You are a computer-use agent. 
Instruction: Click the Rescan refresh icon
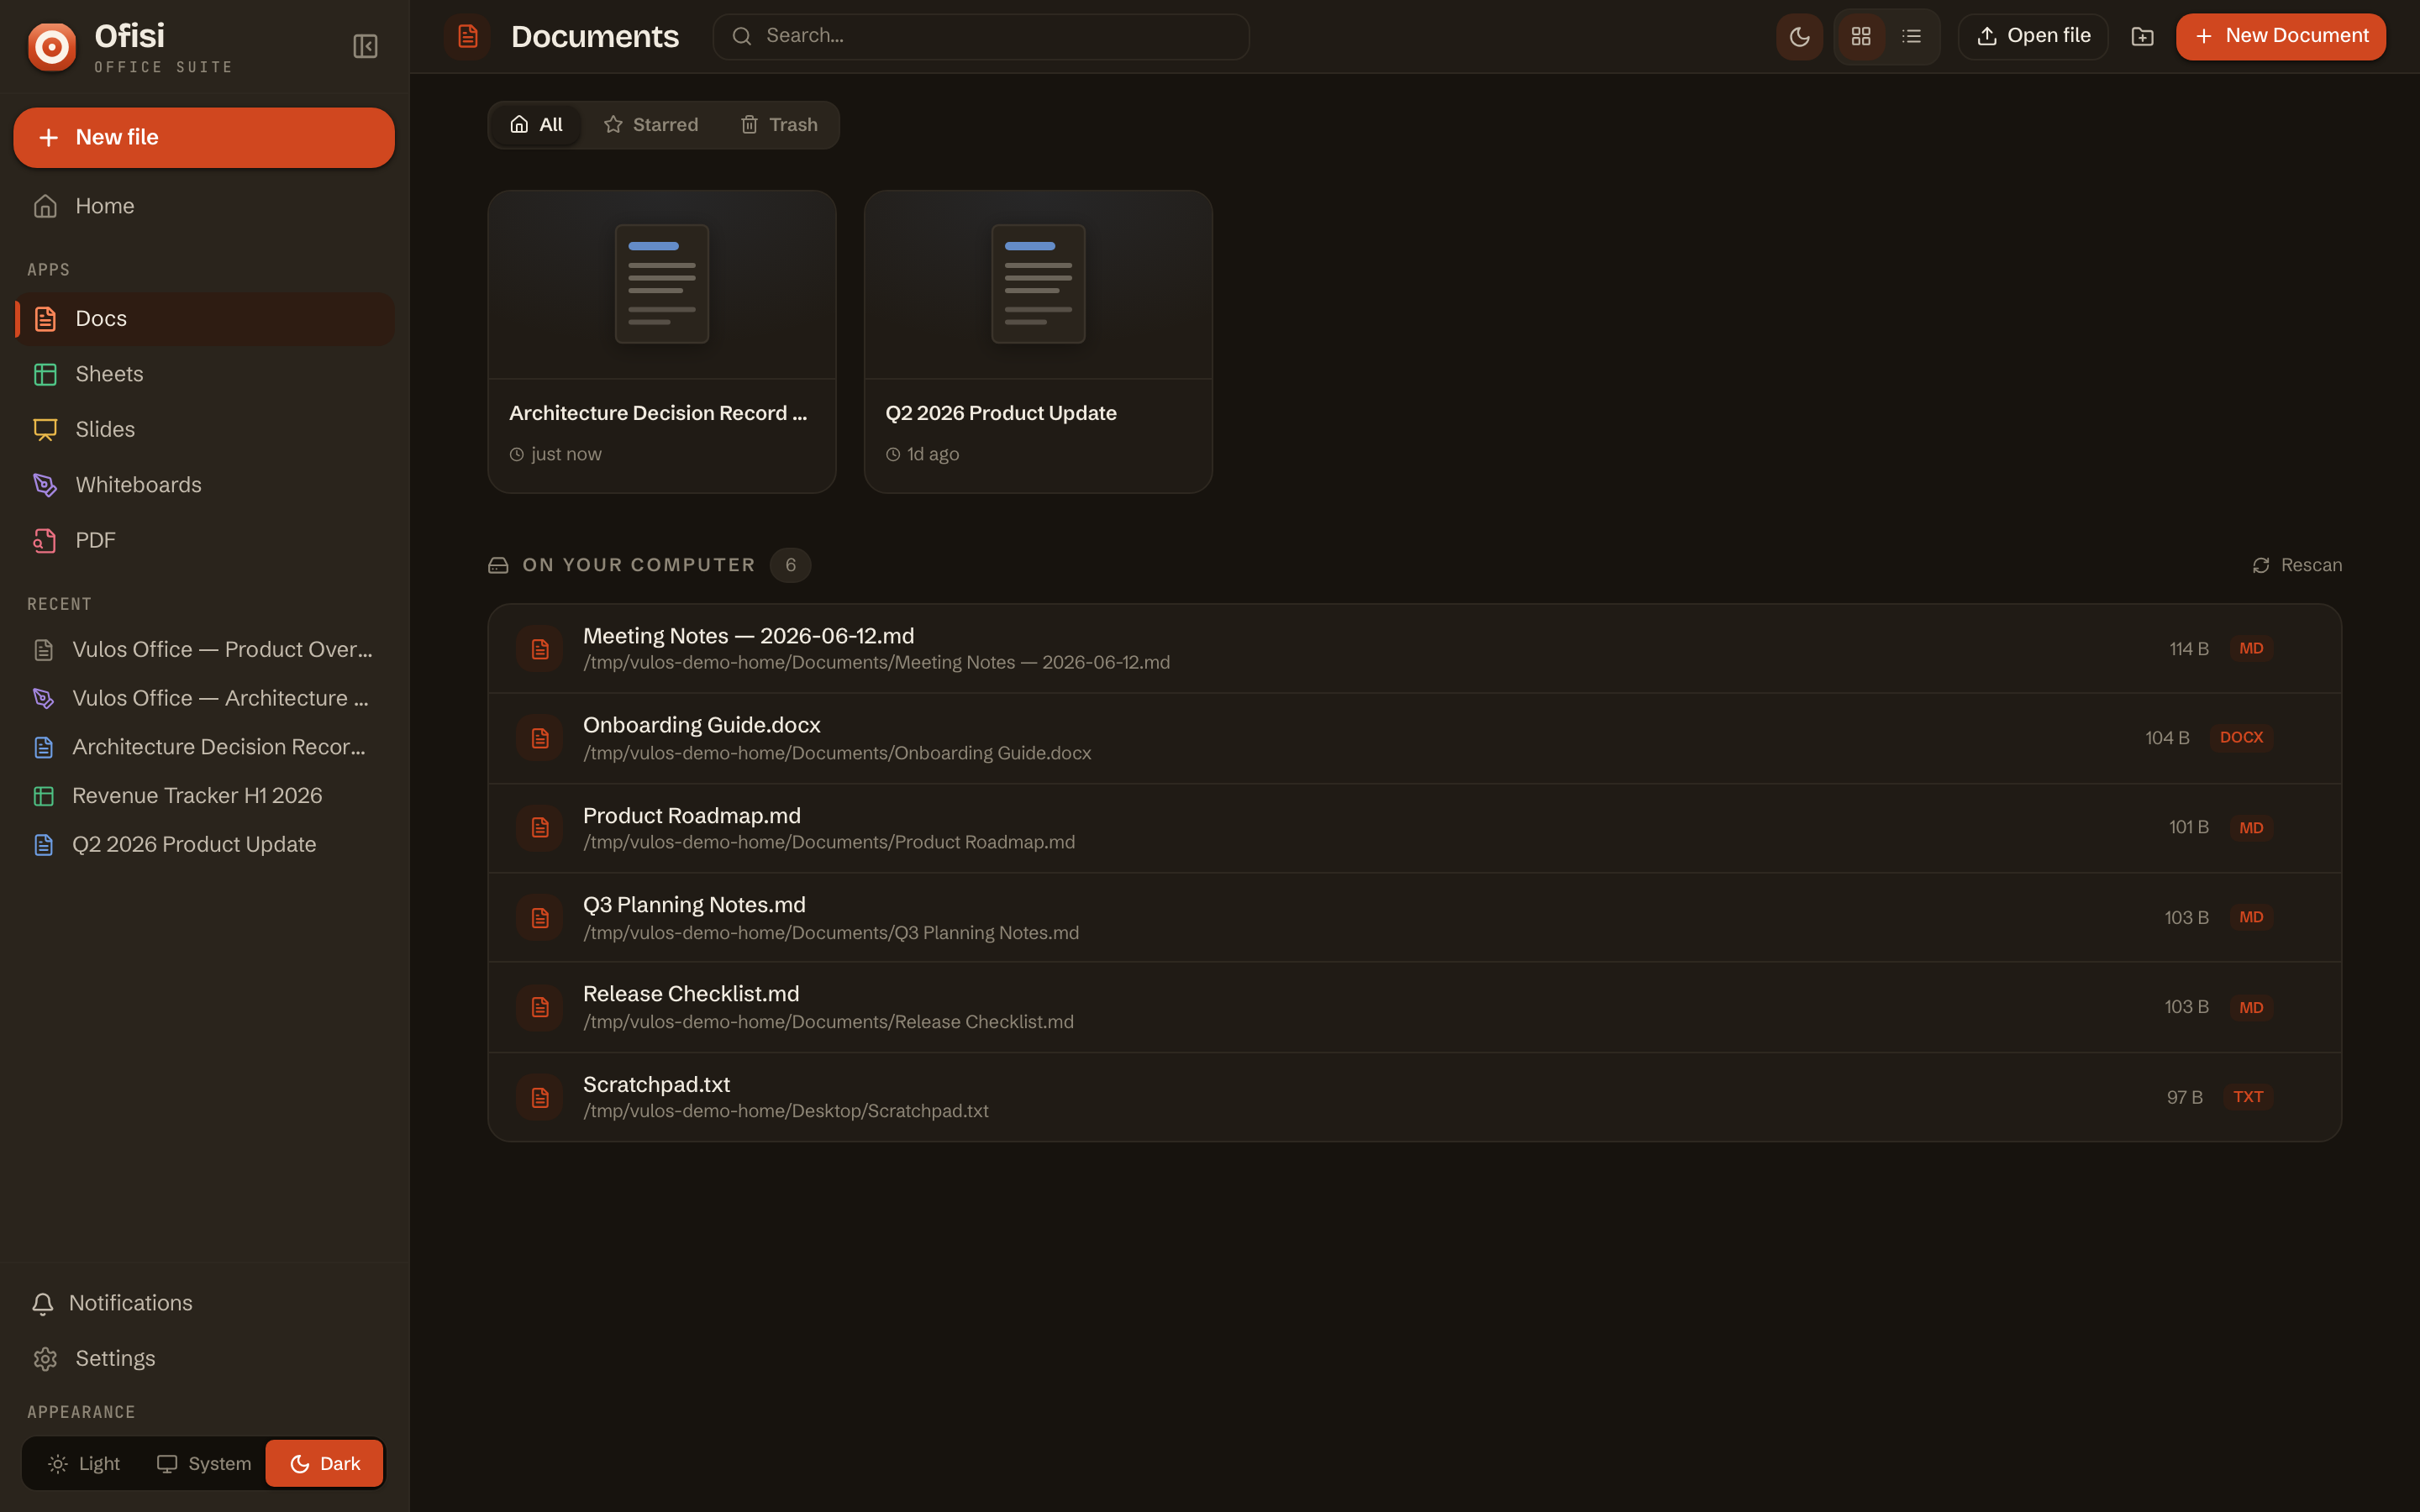point(2261,566)
